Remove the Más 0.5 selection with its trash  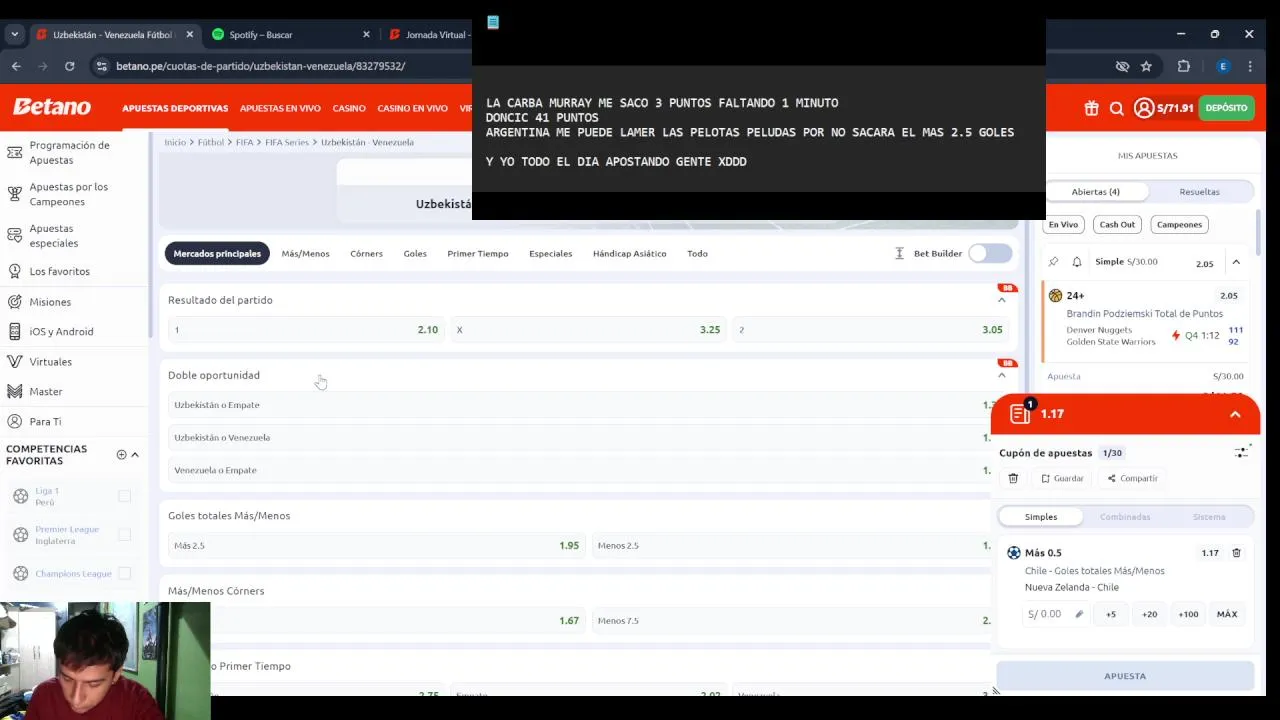(1236, 552)
